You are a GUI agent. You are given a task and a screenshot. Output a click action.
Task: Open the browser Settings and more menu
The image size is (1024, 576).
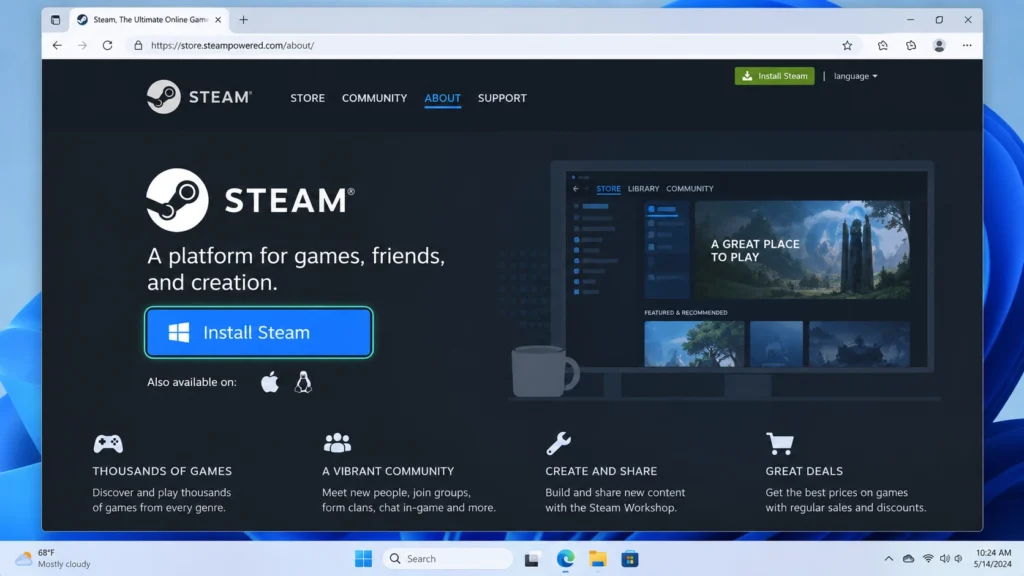(967, 45)
